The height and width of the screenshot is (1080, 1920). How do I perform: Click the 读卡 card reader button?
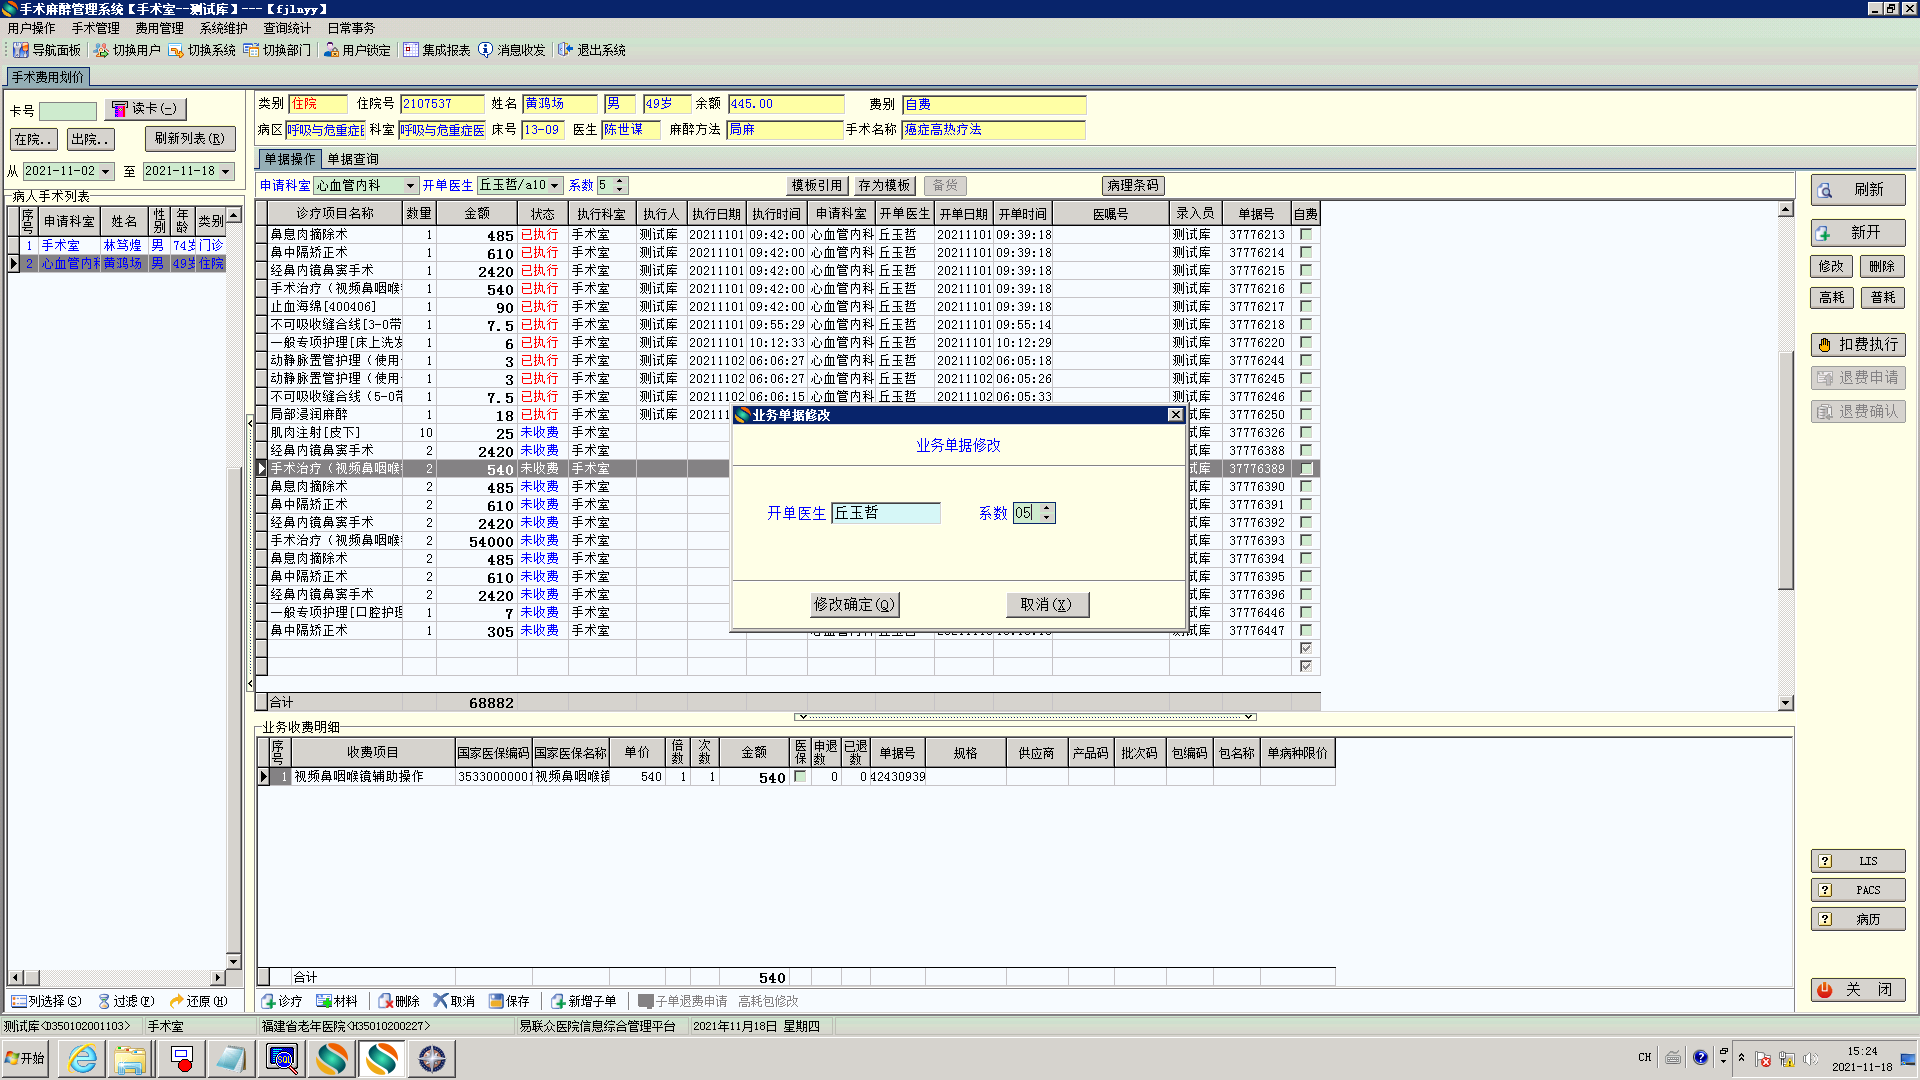(145, 109)
